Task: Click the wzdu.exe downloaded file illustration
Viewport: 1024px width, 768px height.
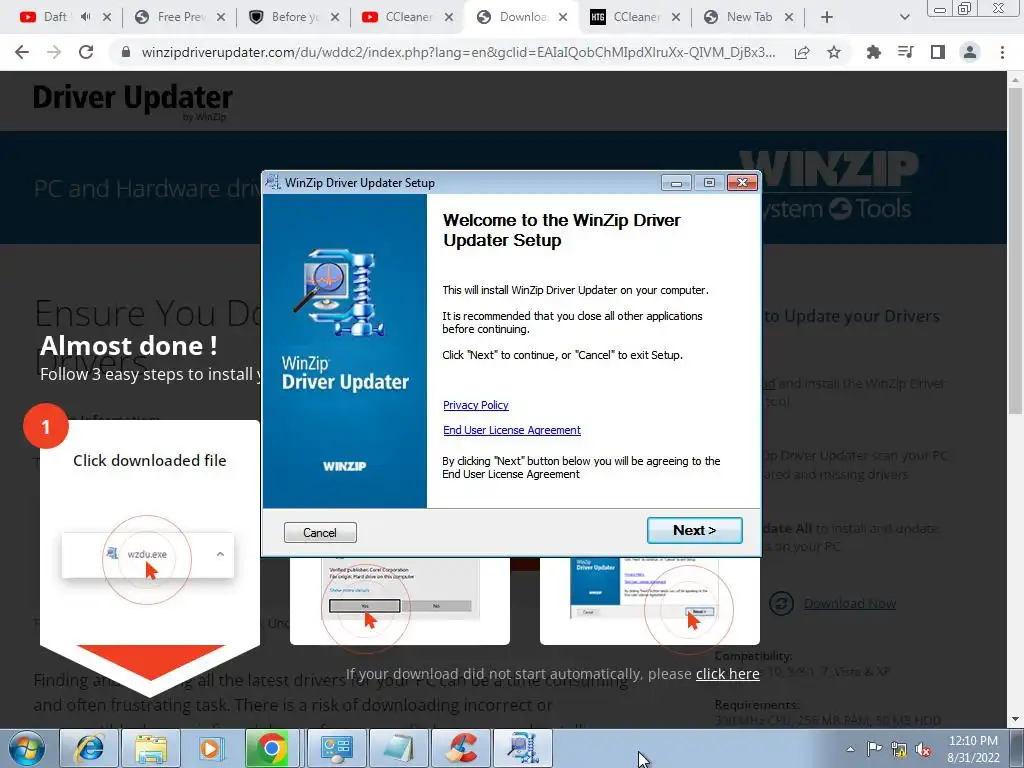Action: pos(147,554)
